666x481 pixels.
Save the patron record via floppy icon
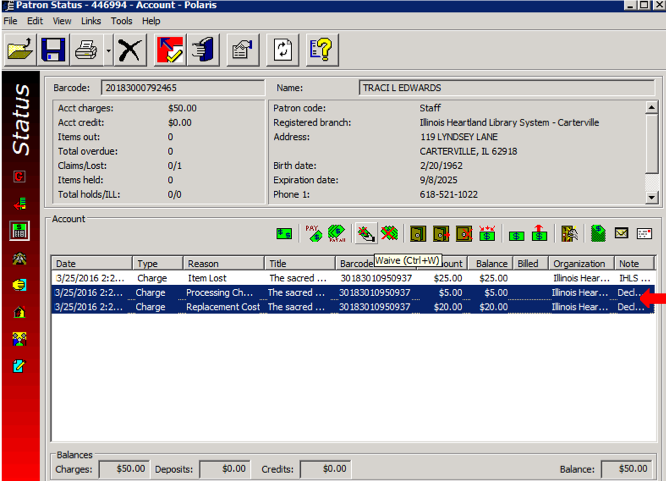[x=53, y=50]
